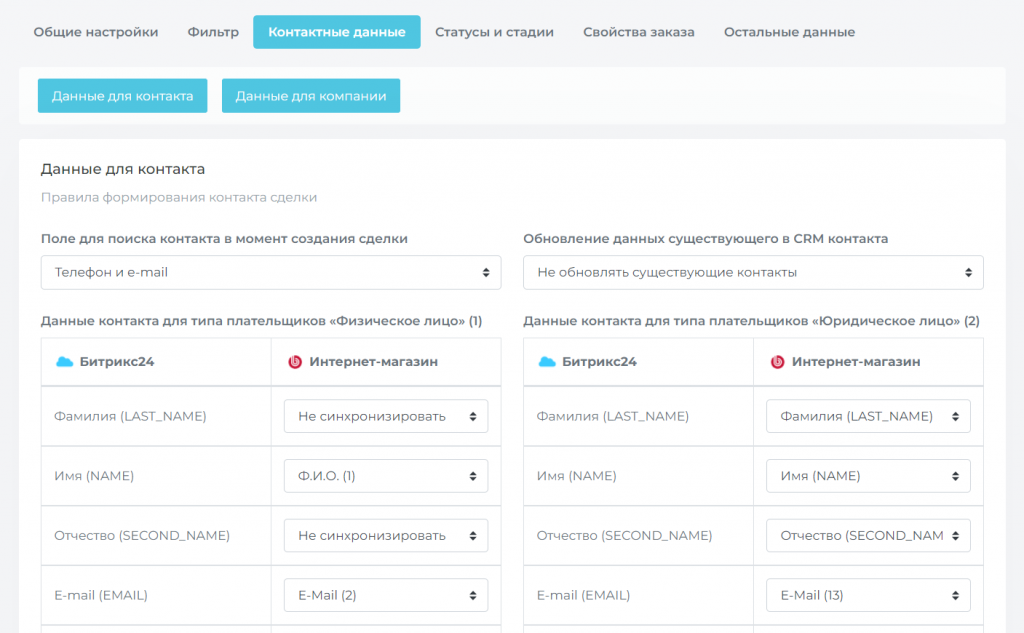Click label Обновление данных существующего в CRM контакта
Viewport: 1024px width, 633px height.
pos(706,239)
